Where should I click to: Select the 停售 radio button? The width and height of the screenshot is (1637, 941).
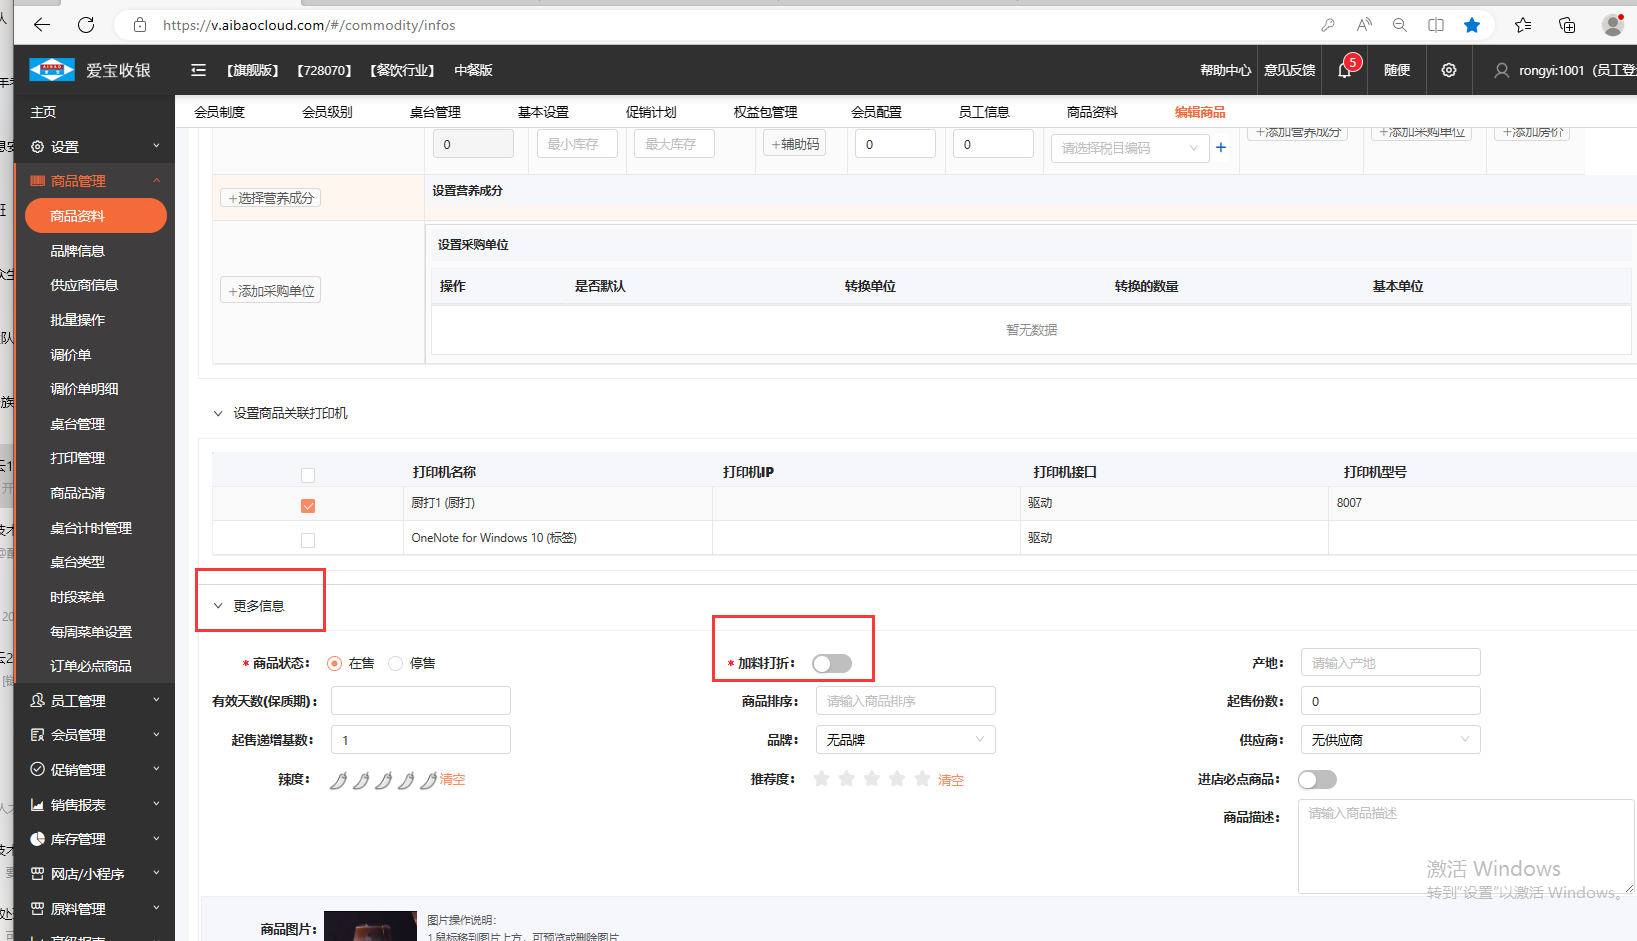point(396,664)
